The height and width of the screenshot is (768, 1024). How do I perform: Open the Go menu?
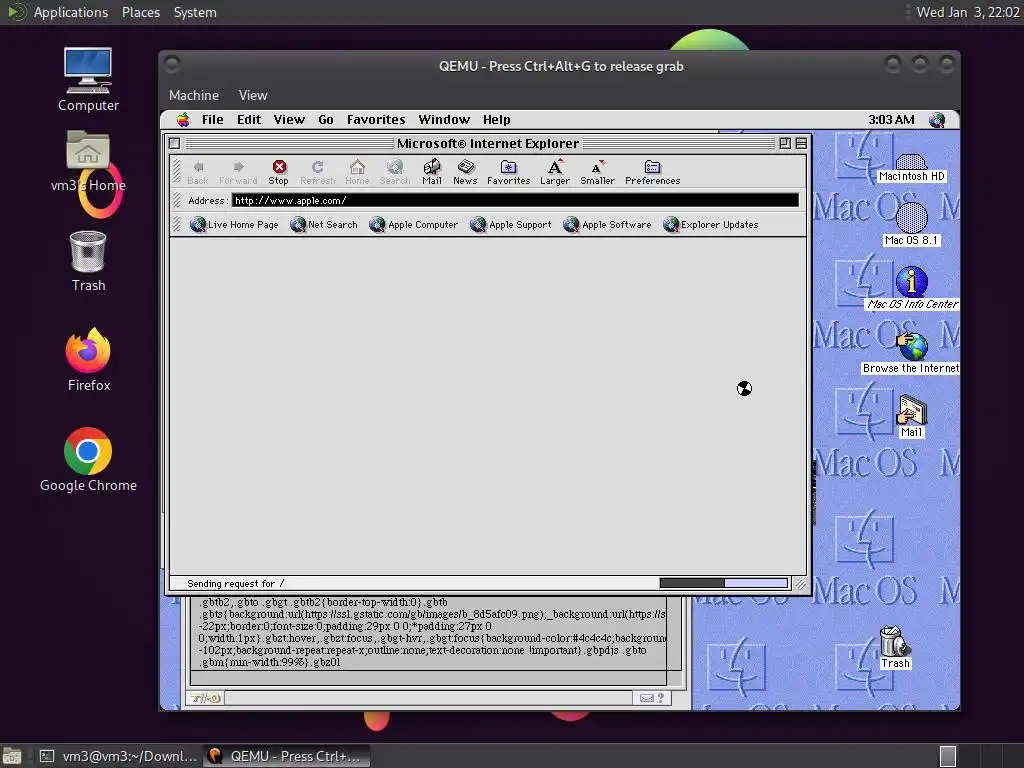pos(326,120)
